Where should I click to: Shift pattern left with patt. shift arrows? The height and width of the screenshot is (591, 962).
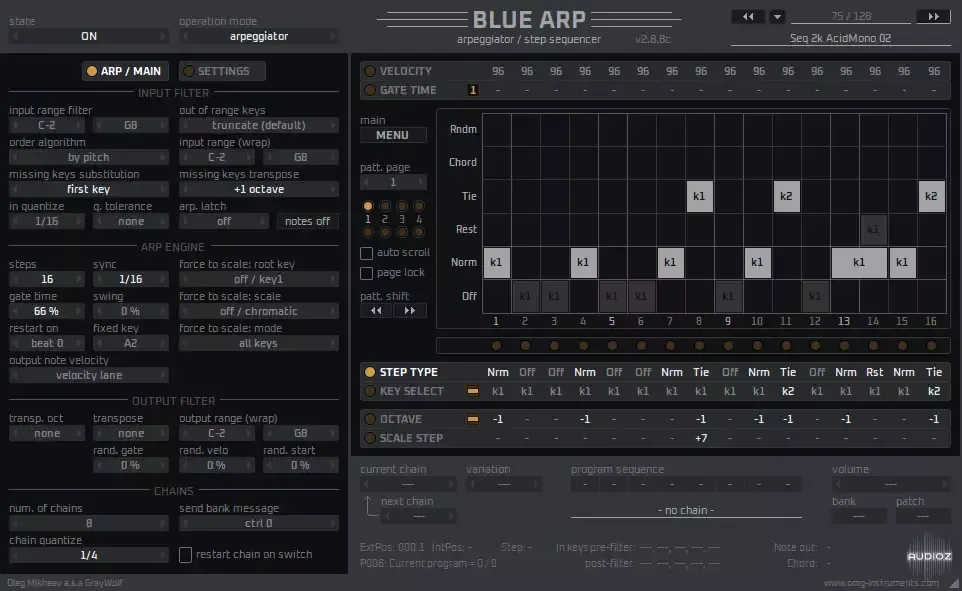coord(376,311)
